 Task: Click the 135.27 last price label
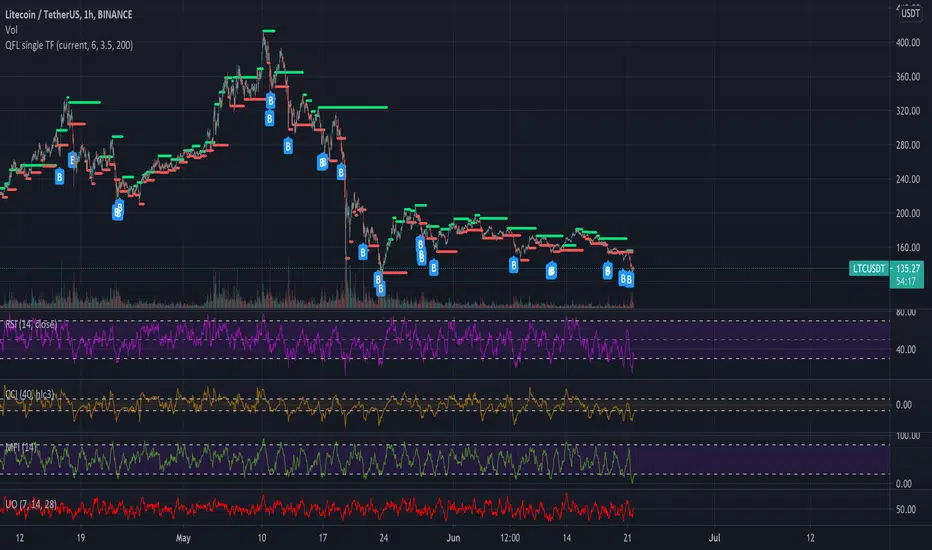tap(907, 269)
